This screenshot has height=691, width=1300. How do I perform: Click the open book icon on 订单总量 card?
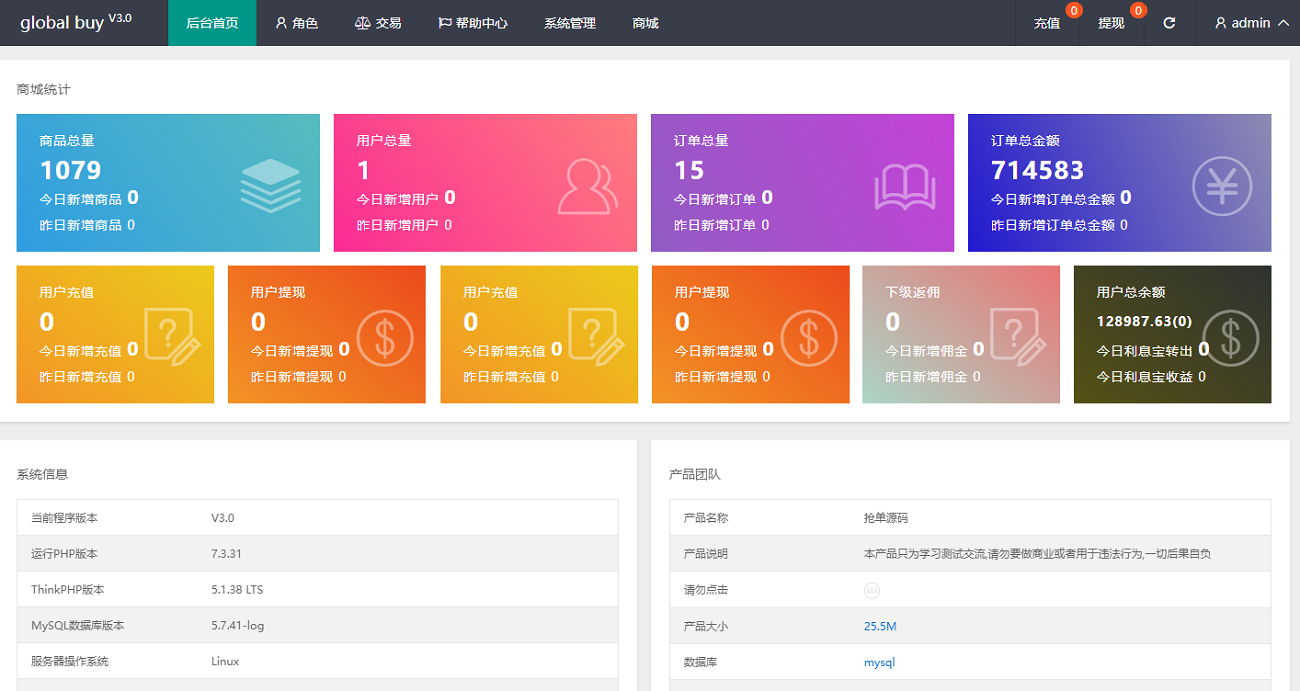tap(904, 187)
